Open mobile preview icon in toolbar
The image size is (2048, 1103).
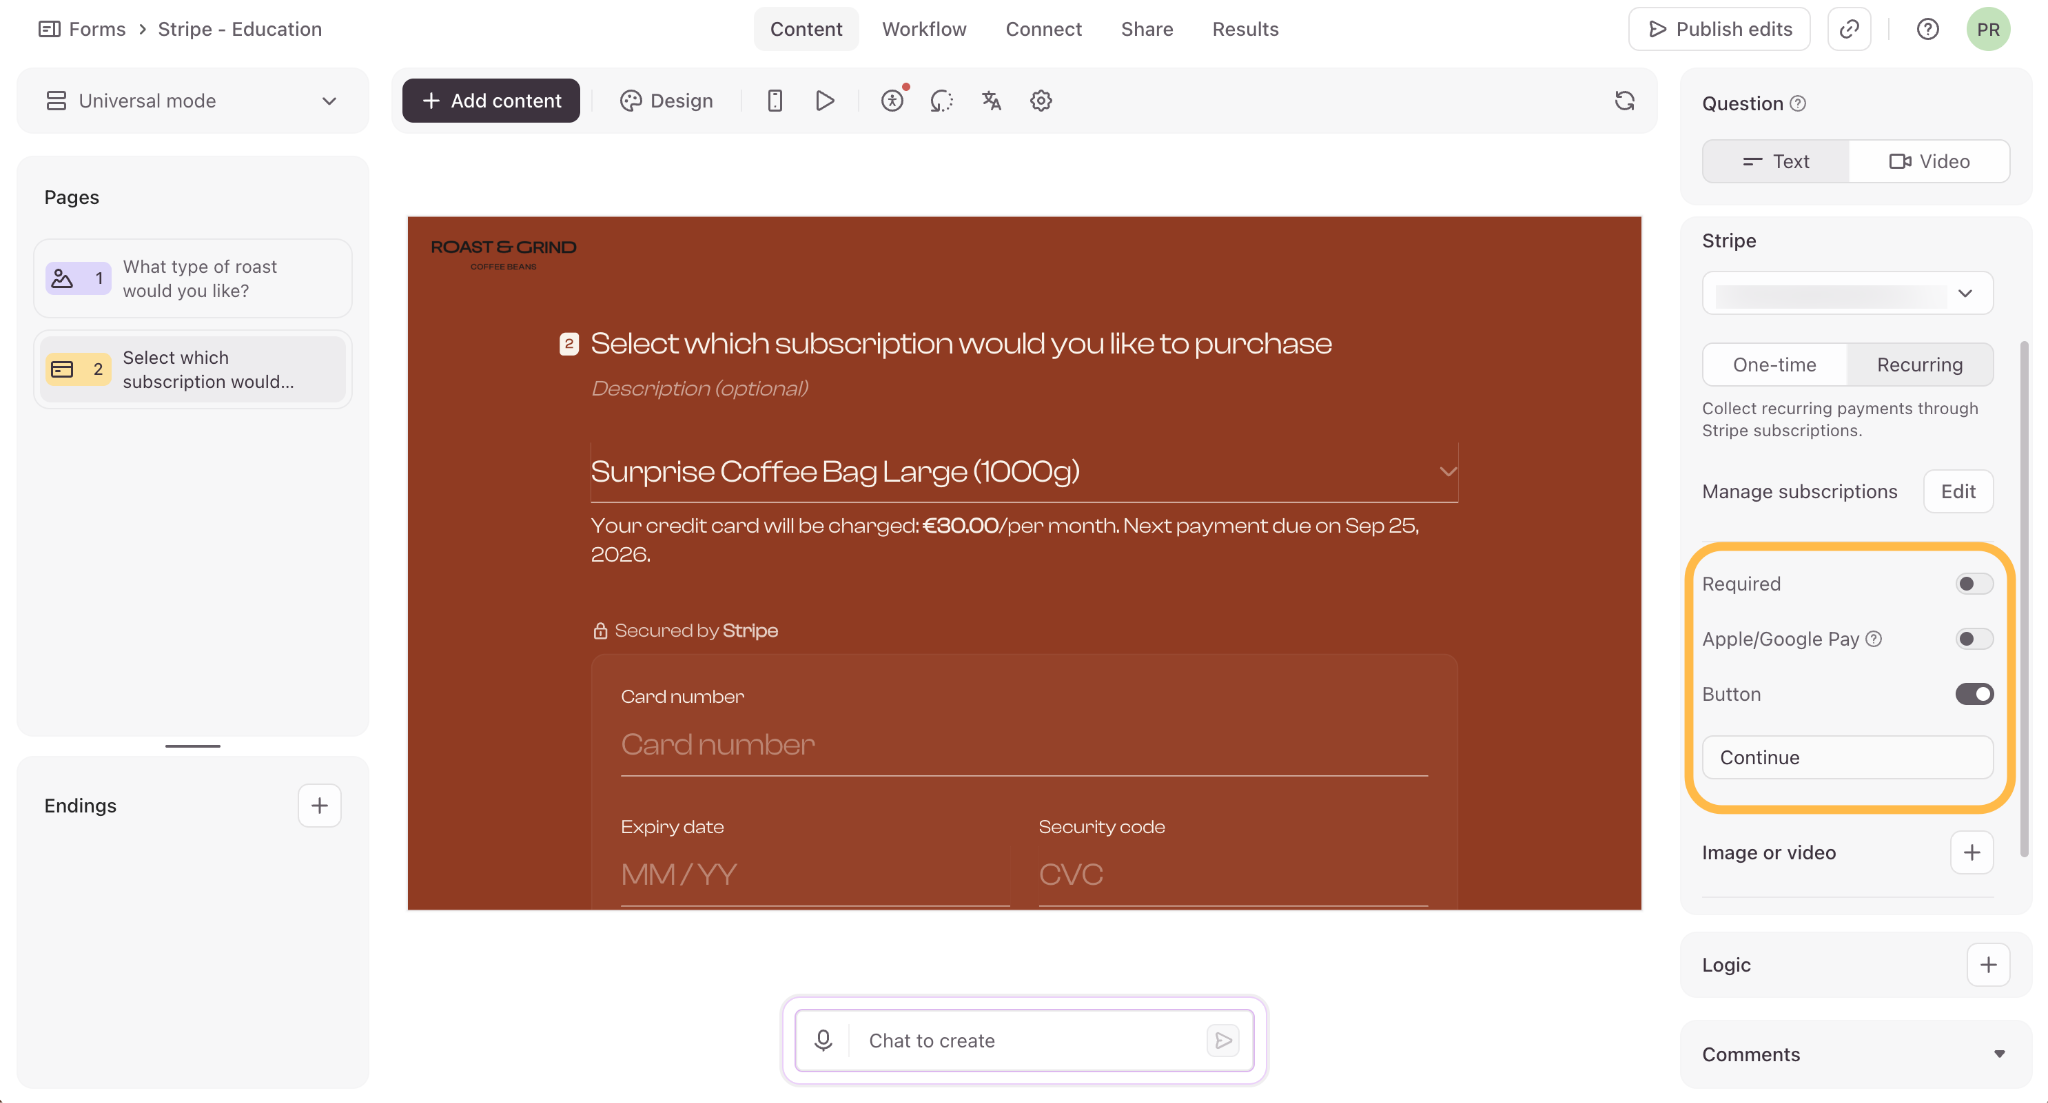pos(775,101)
